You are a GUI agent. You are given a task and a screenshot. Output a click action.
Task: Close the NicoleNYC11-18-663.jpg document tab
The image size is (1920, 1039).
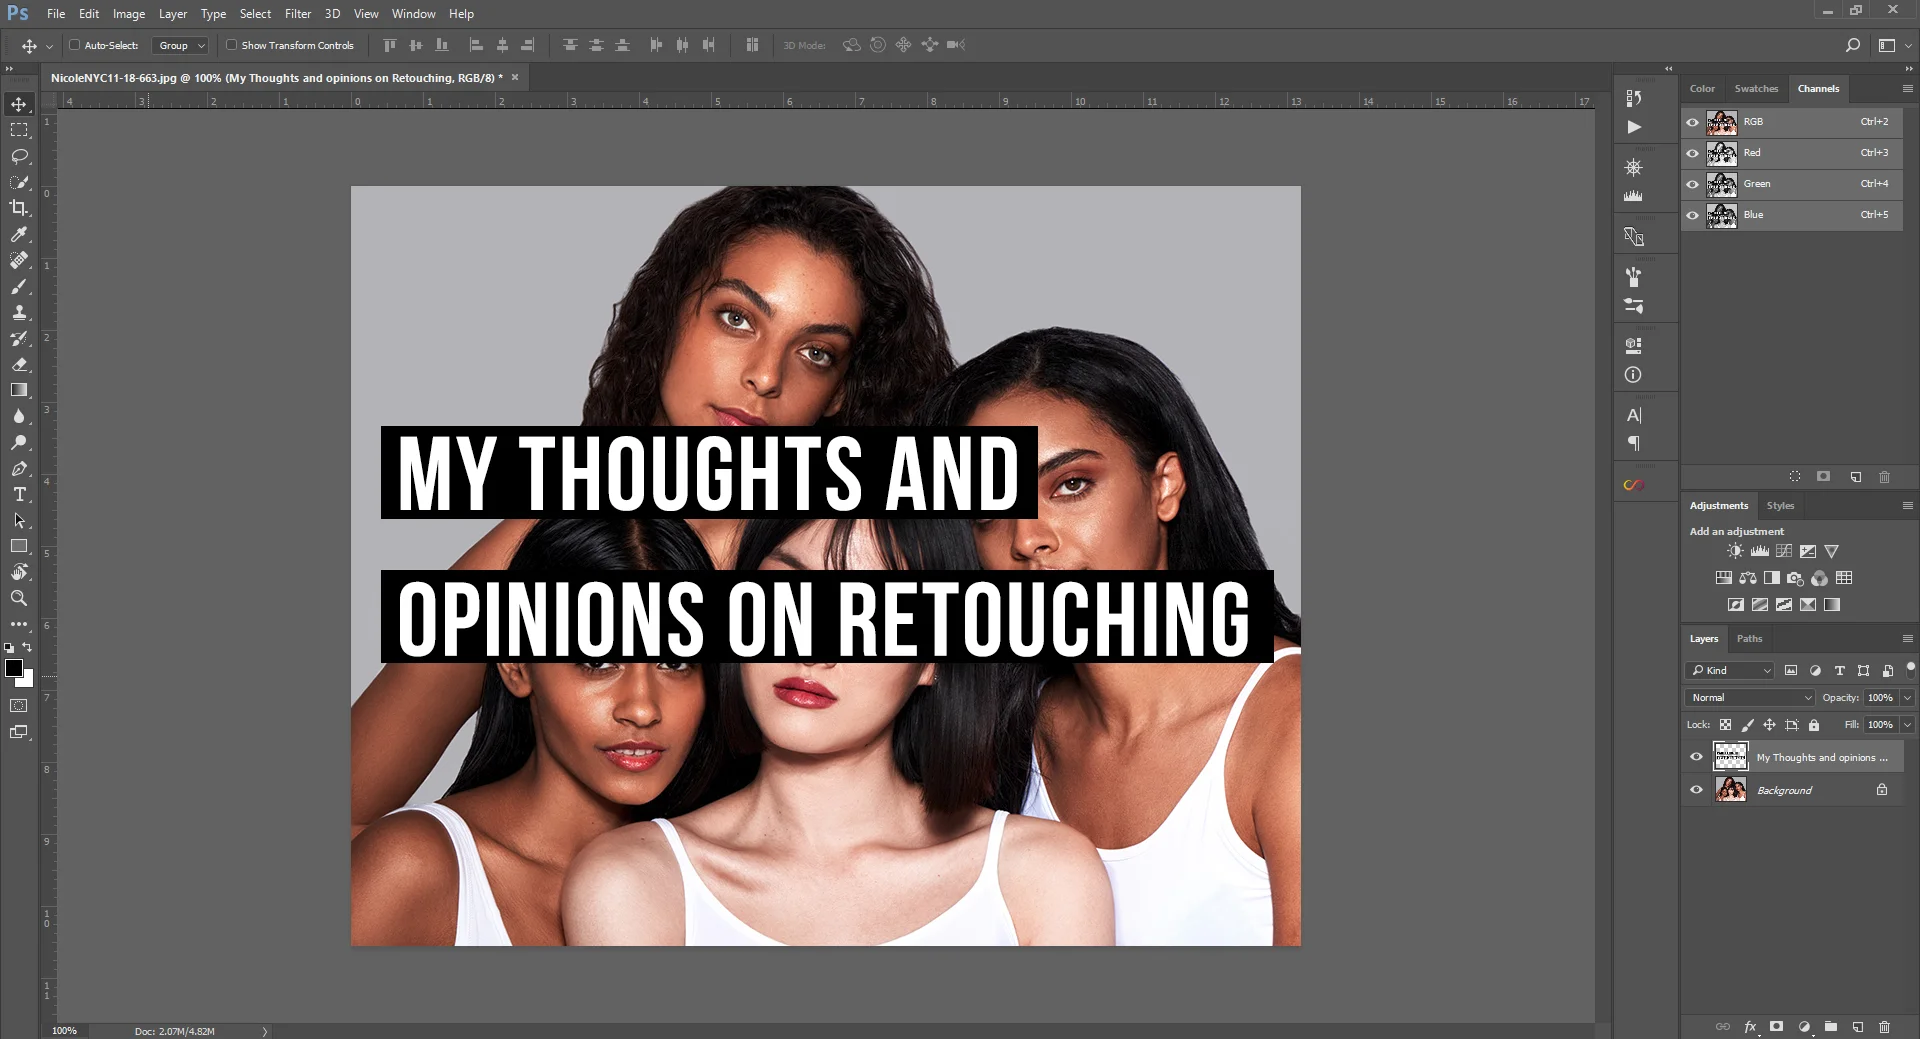515,77
